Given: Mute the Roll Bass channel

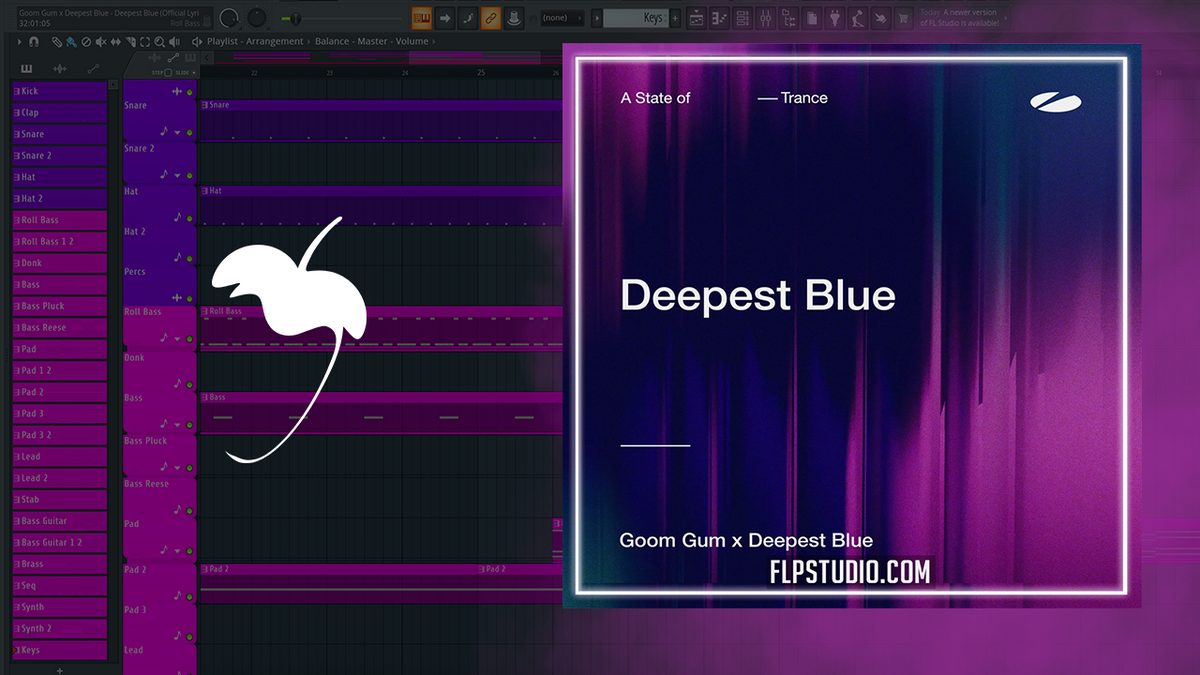Looking at the screenshot, I should 189,339.
